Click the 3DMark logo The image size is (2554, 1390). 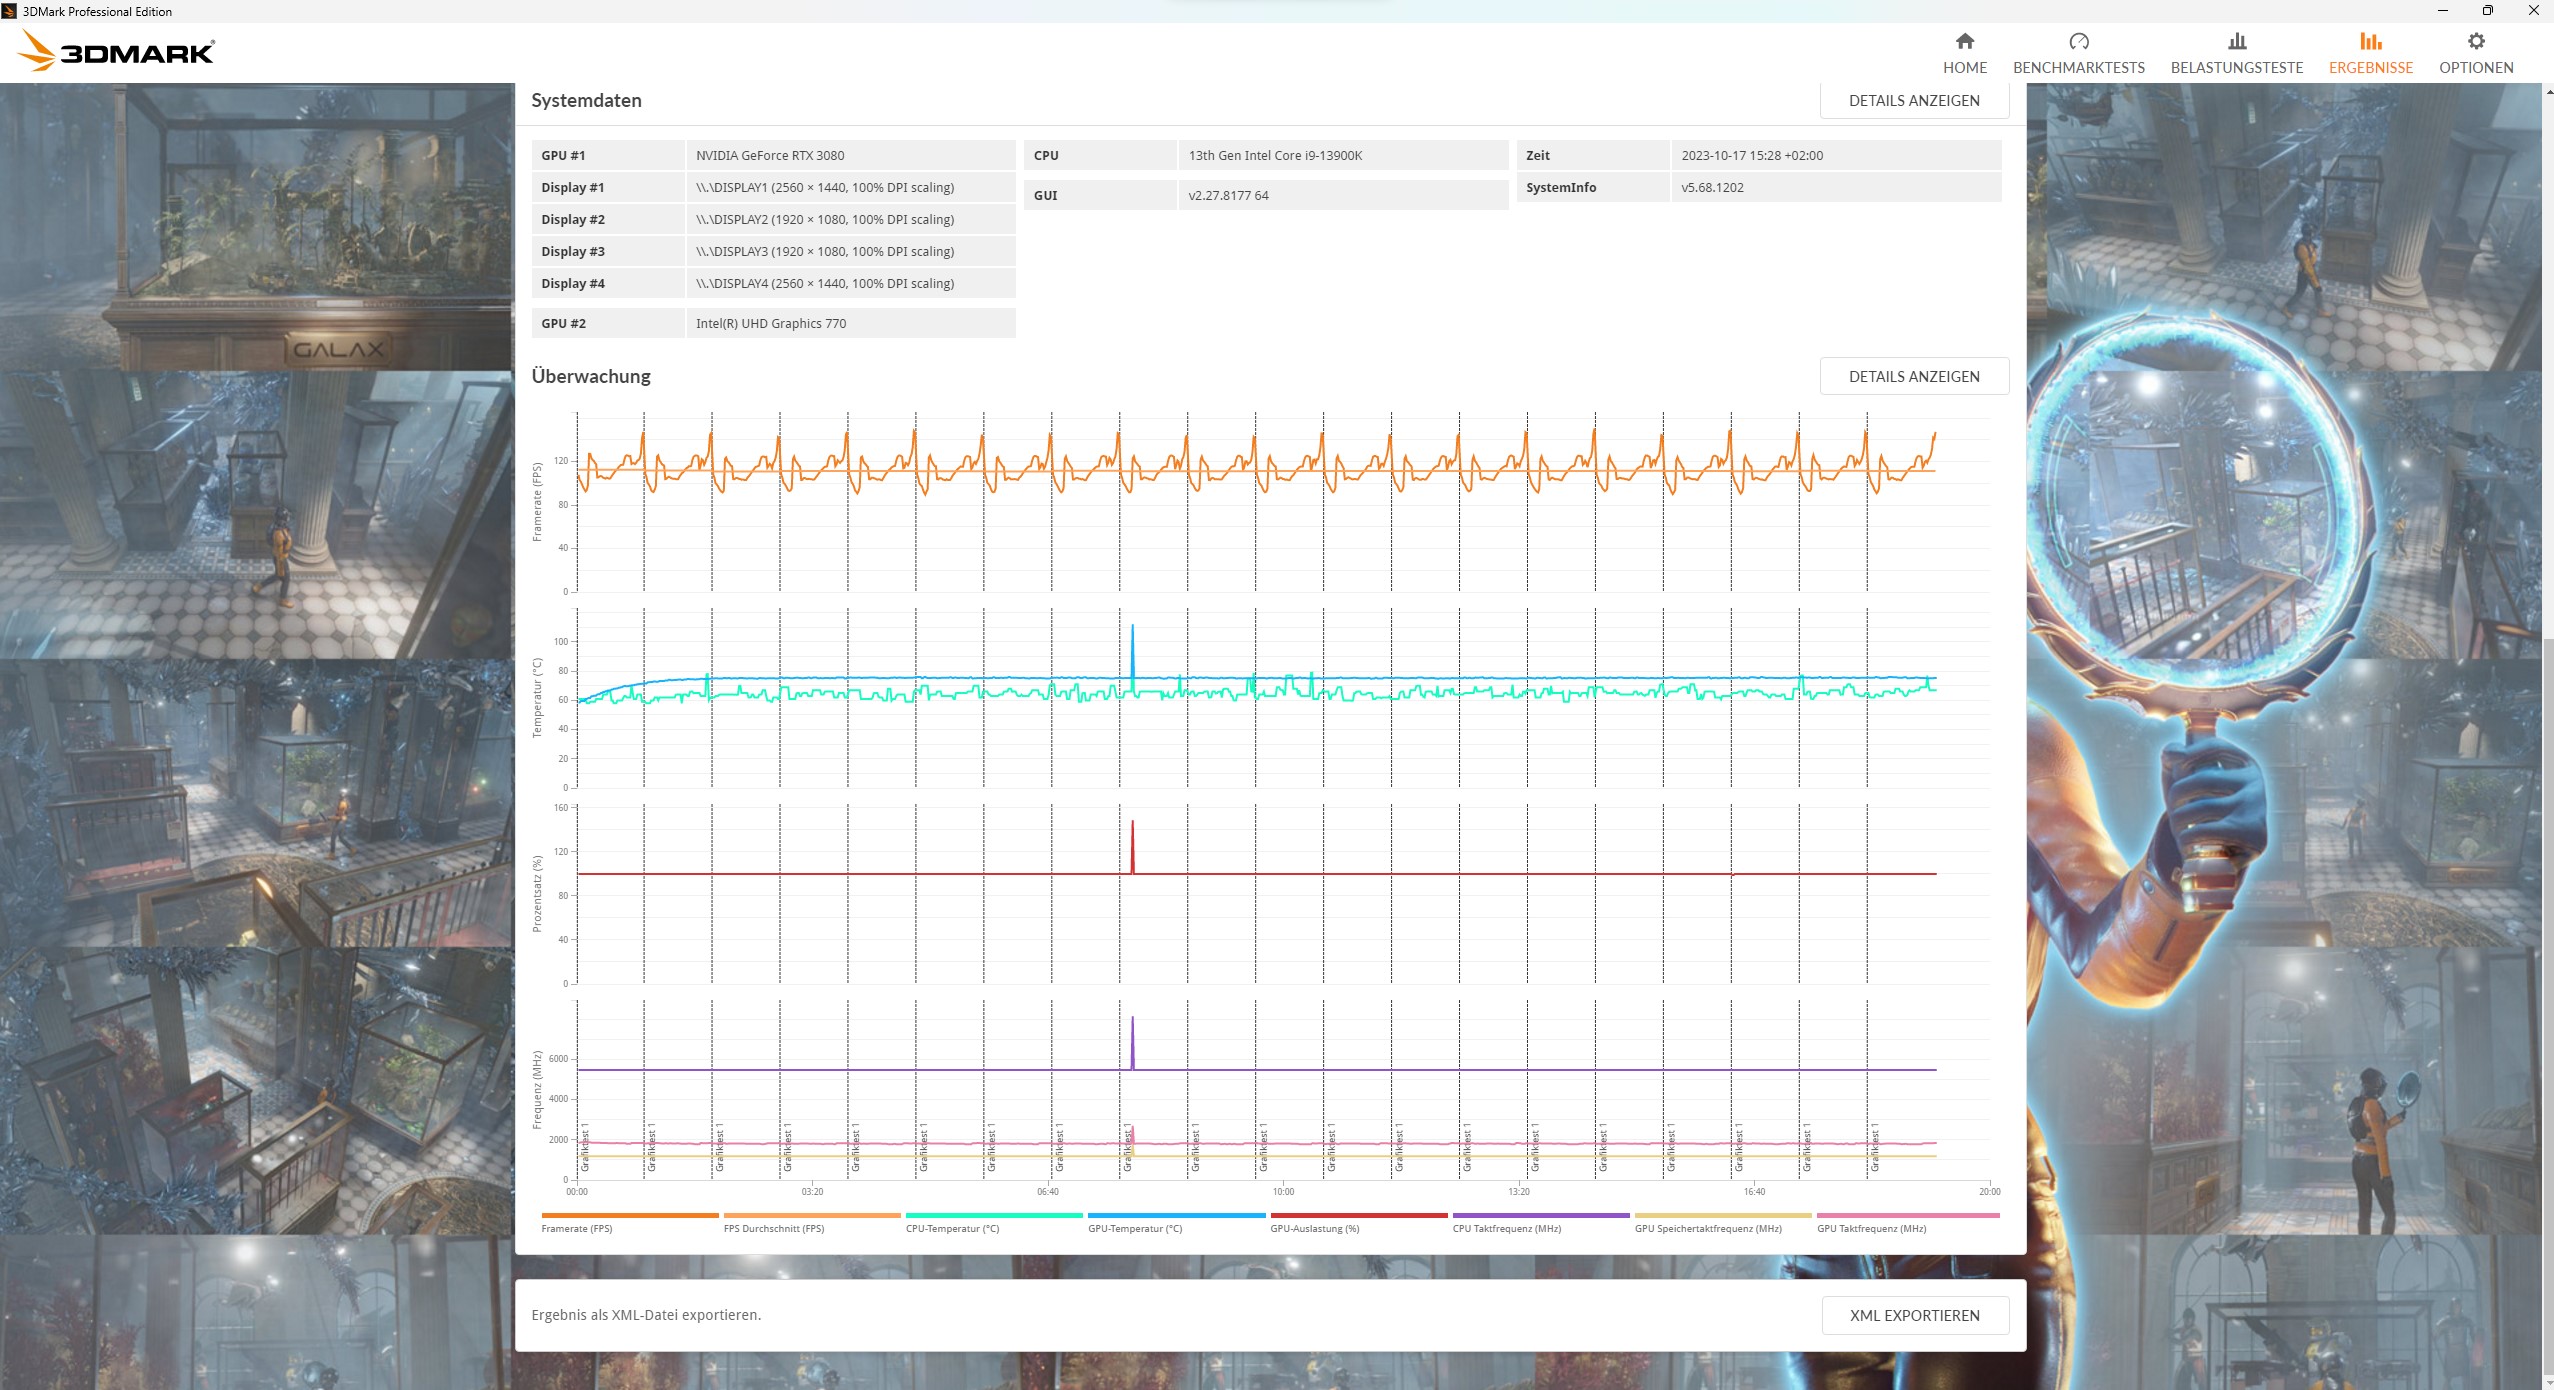(x=118, y=51)
